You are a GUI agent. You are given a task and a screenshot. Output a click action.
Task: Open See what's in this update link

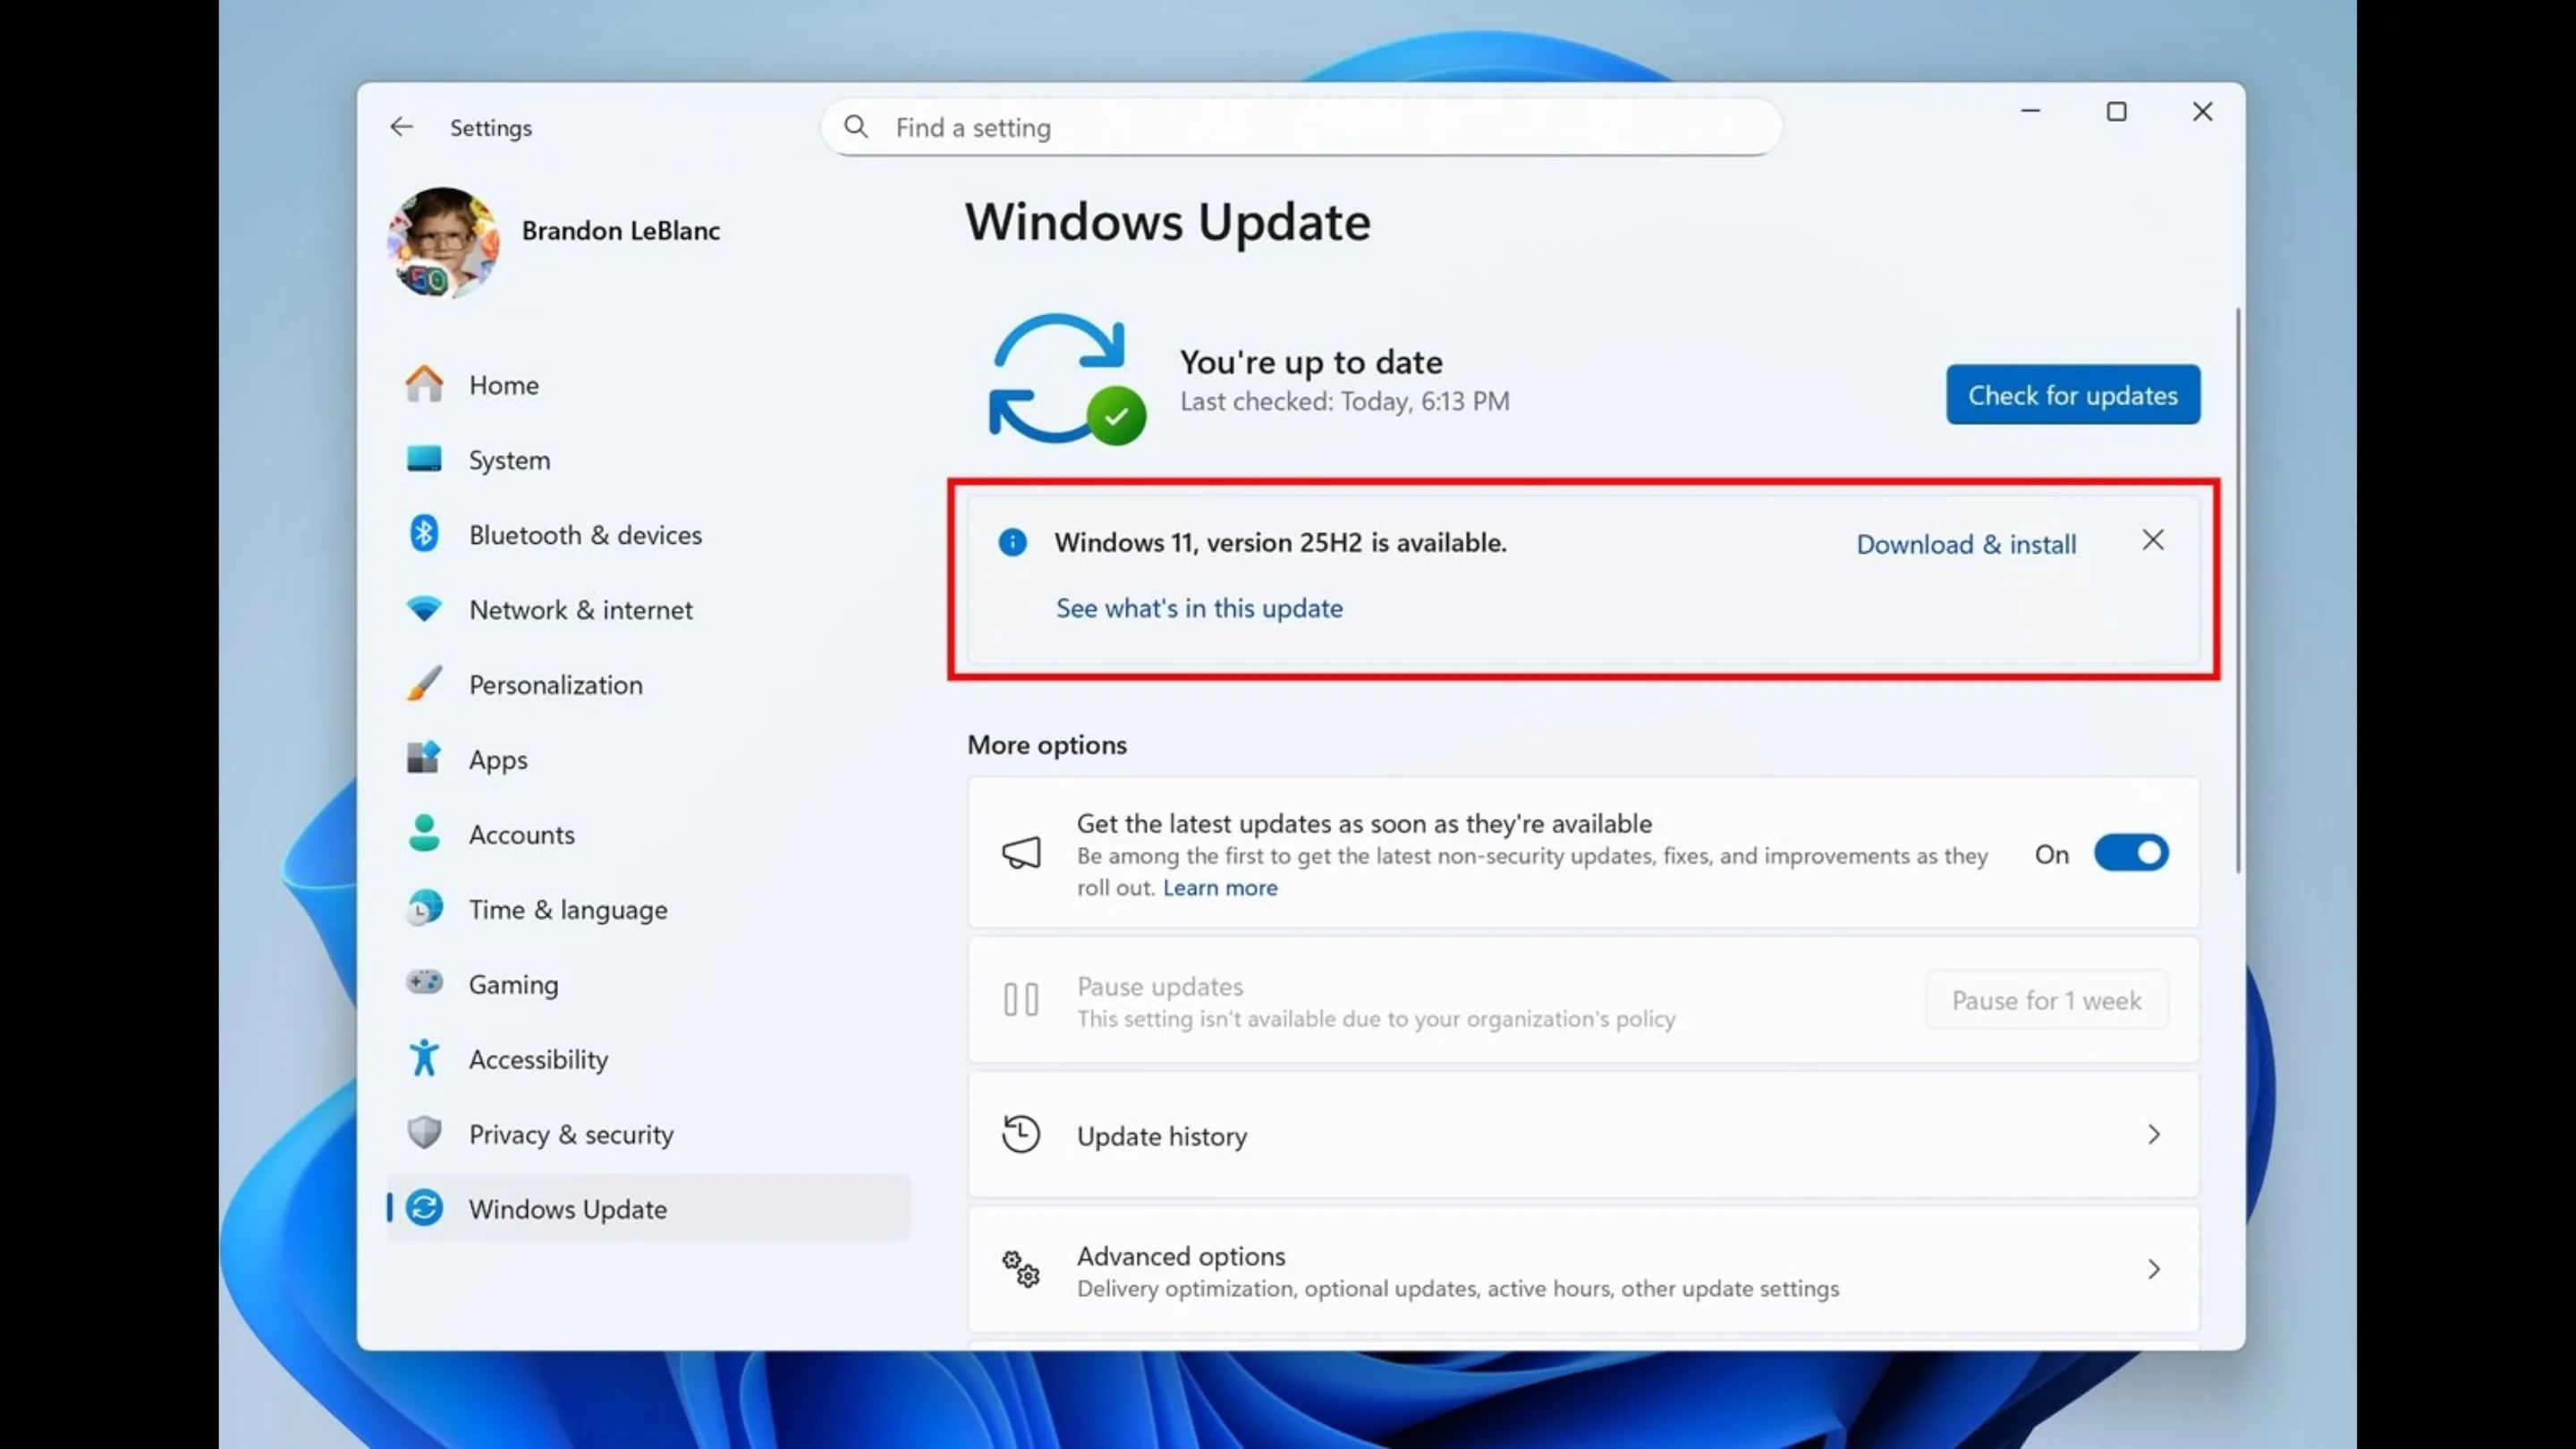click(1198, 608)
